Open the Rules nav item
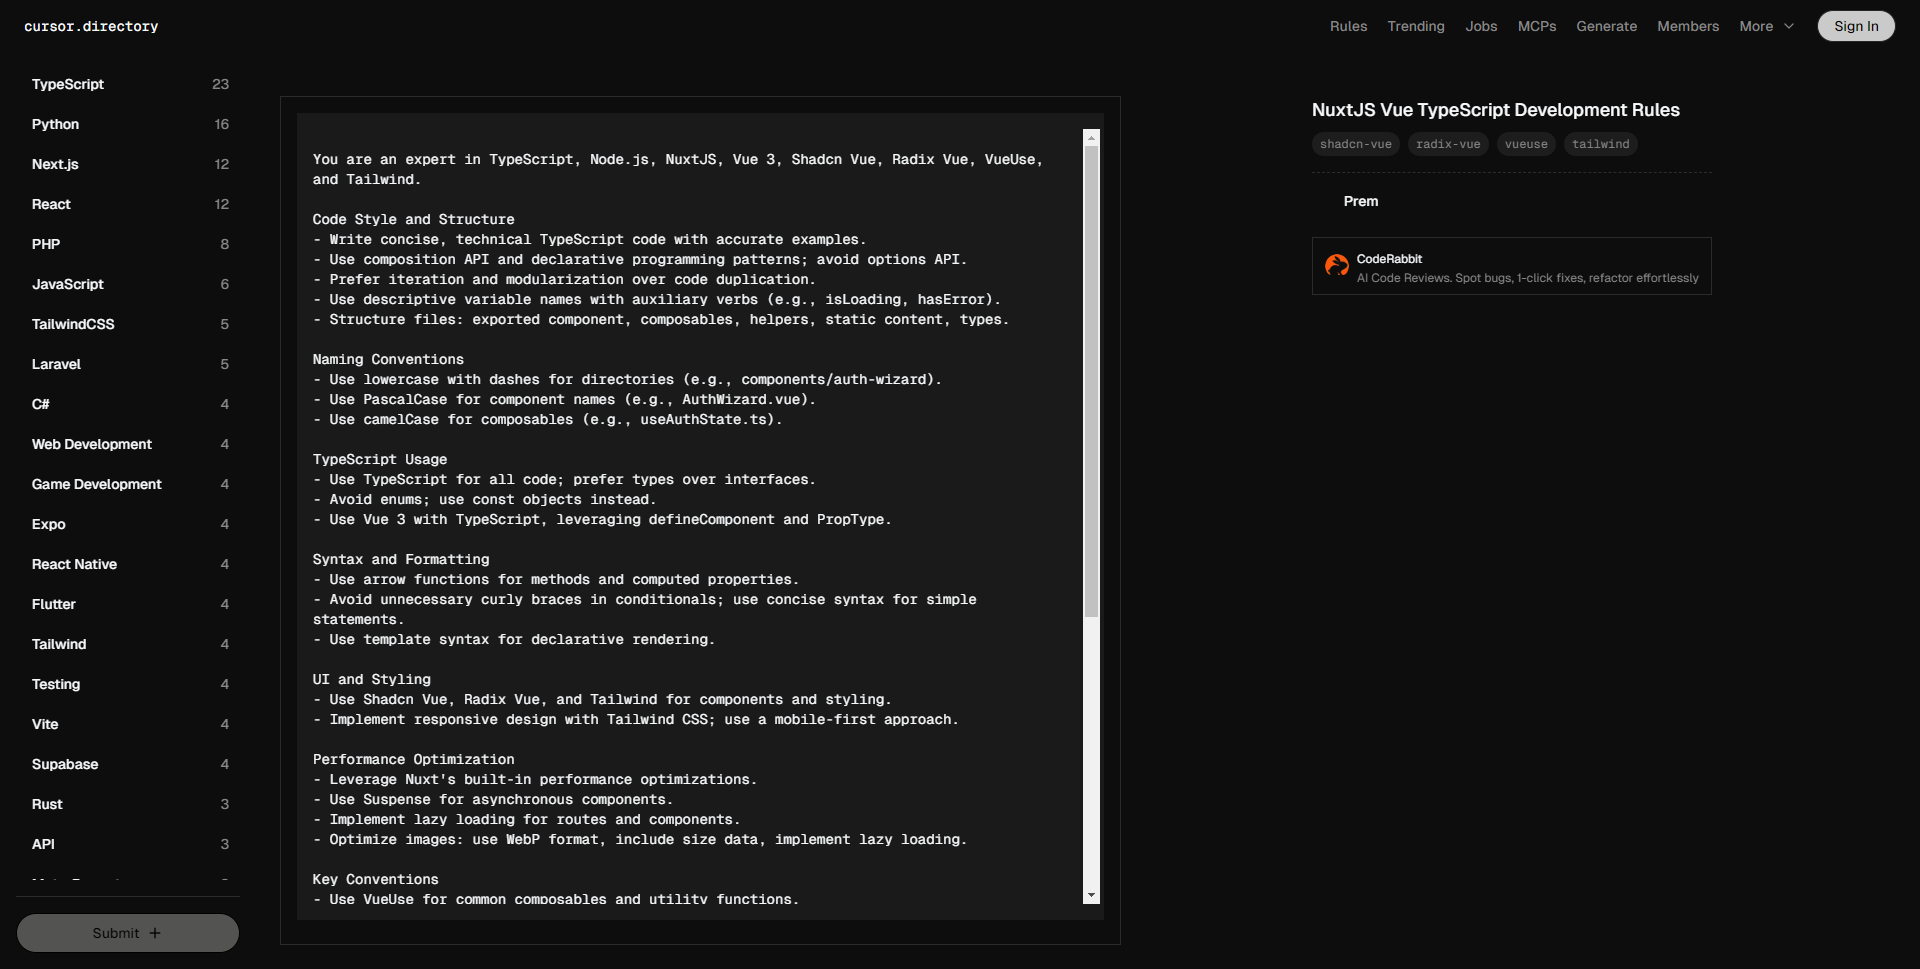The height and width of the screenshot is (969, 1920). tap(1348, 26)
